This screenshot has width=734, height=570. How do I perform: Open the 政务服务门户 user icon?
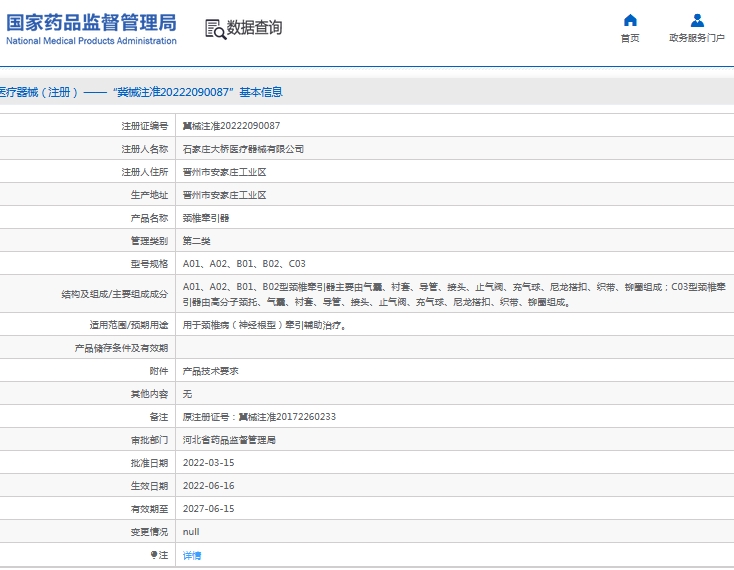(697, 20)
